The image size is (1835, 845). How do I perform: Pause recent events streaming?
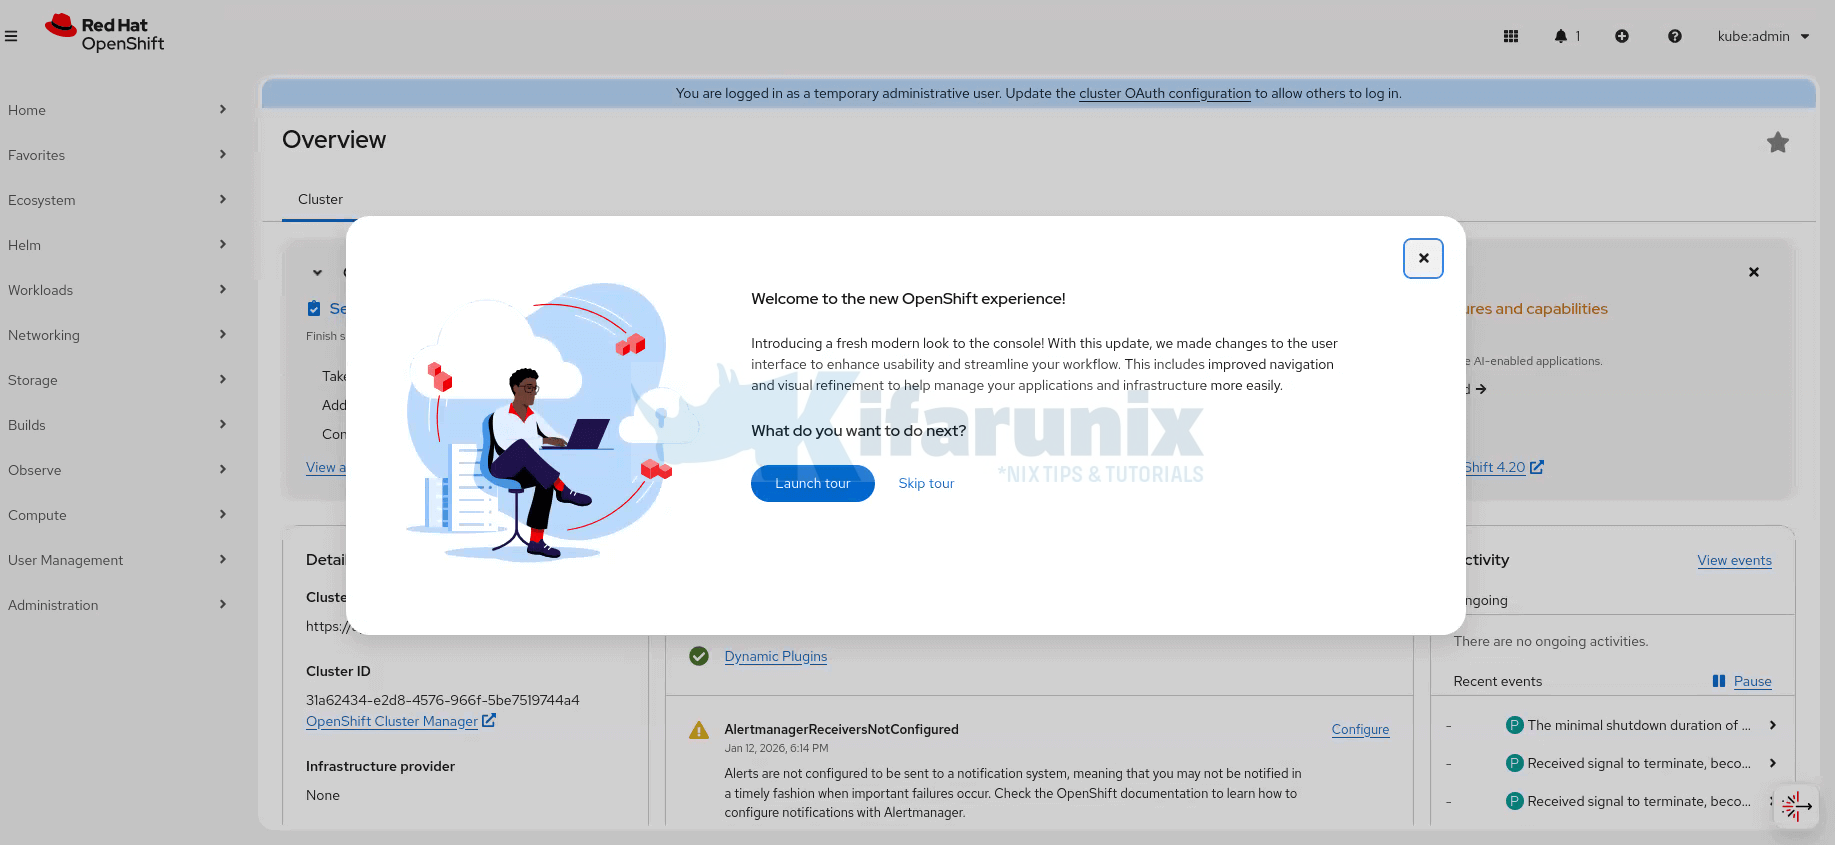coord(1742,681)
